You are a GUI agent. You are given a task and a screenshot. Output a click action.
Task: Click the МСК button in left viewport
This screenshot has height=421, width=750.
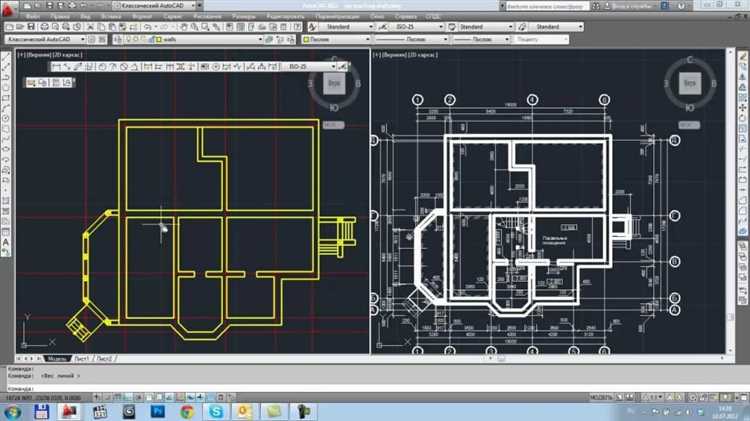333,125
